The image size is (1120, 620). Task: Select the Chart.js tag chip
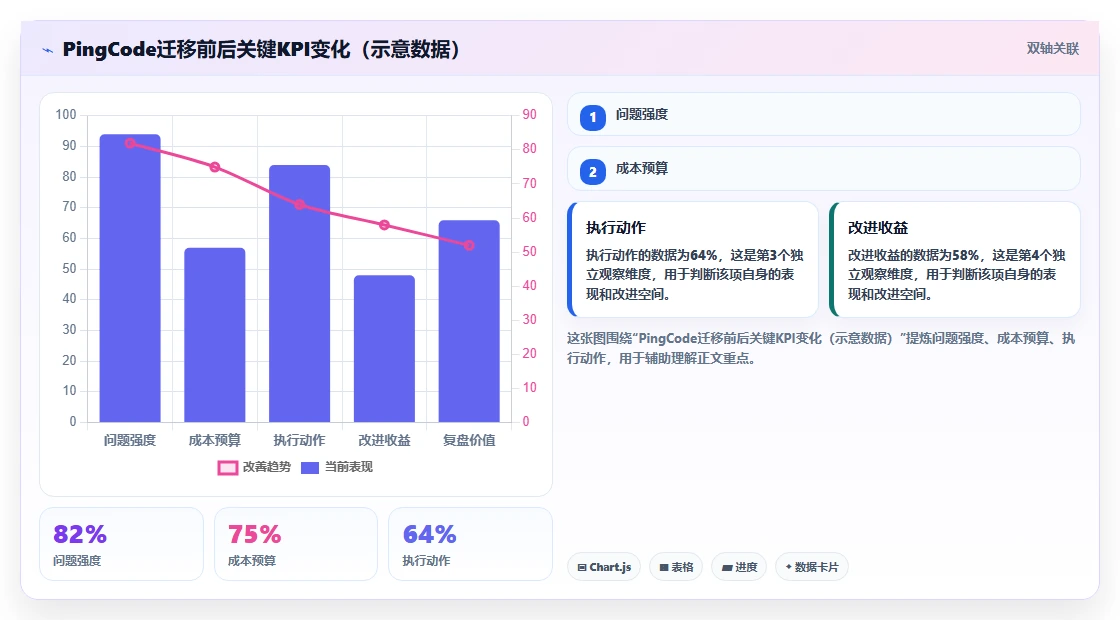pos(604,567)
